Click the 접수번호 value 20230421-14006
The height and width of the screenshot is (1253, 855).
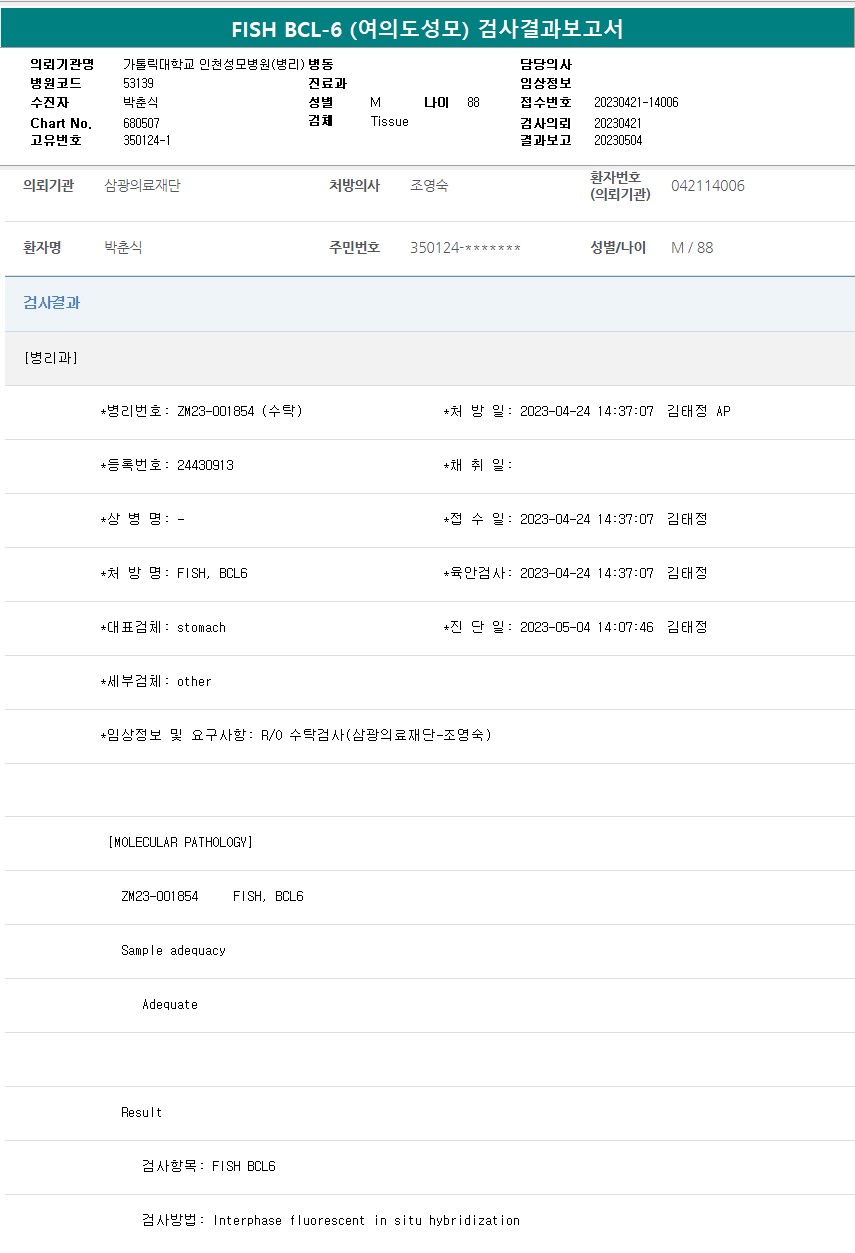pos(635,102)
